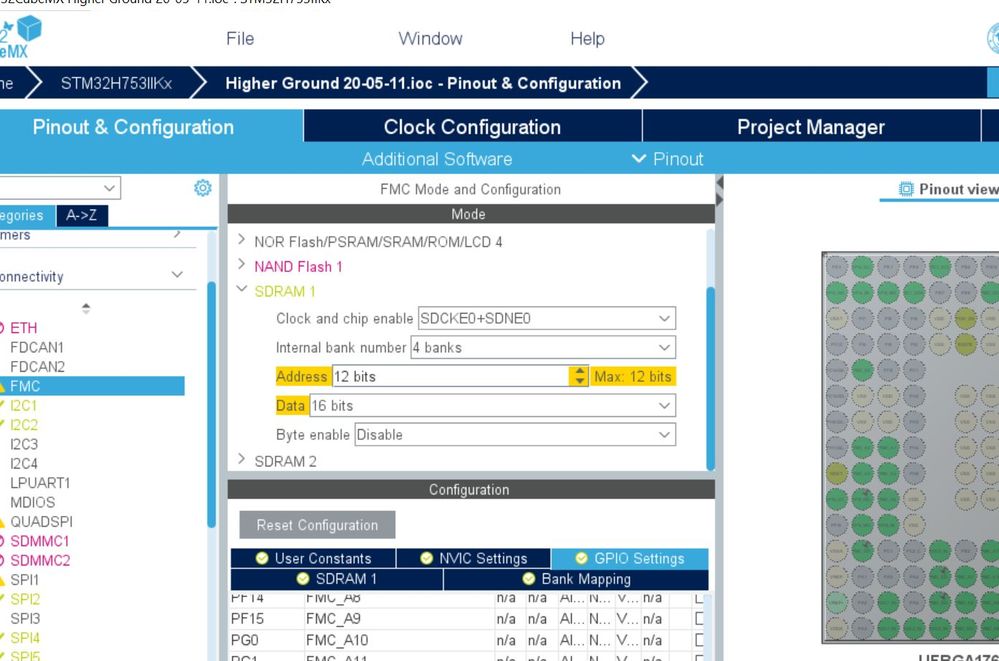Click the GPIO Settings tab status check icon
The width and height of the screenshot is (999, 661).
pos(581,558)
